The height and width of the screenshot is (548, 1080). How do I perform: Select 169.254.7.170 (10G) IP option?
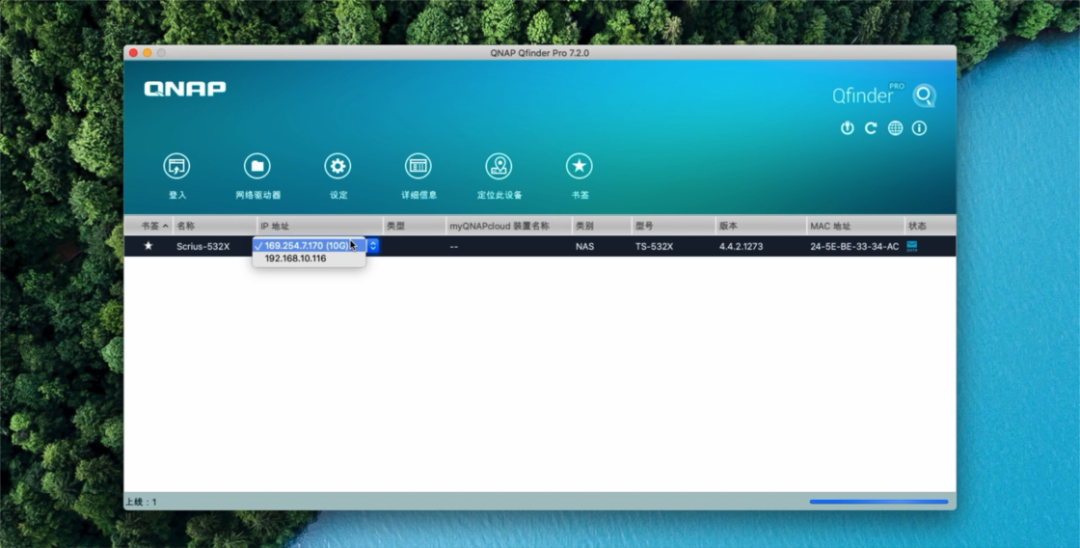[x=309, y=245]
